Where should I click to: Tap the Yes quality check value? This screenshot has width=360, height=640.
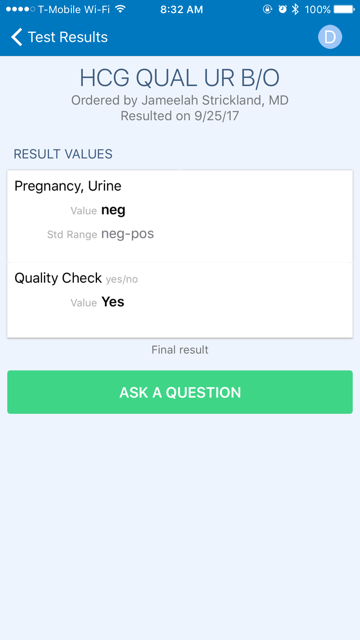point(113,302)
